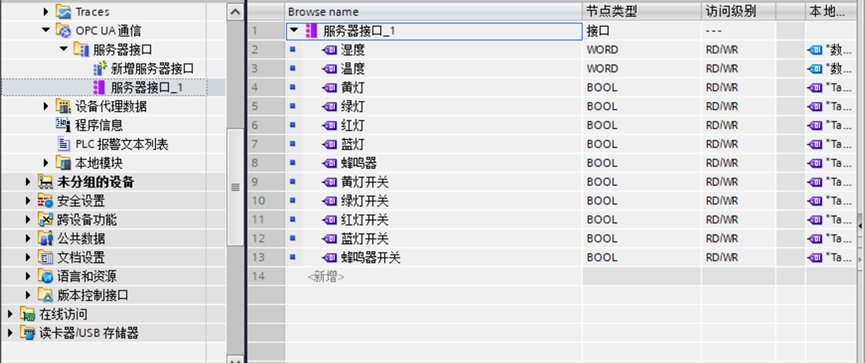Select the 黄灯 row name
This screenshot has height=363, width=865.
coord(353,88)
